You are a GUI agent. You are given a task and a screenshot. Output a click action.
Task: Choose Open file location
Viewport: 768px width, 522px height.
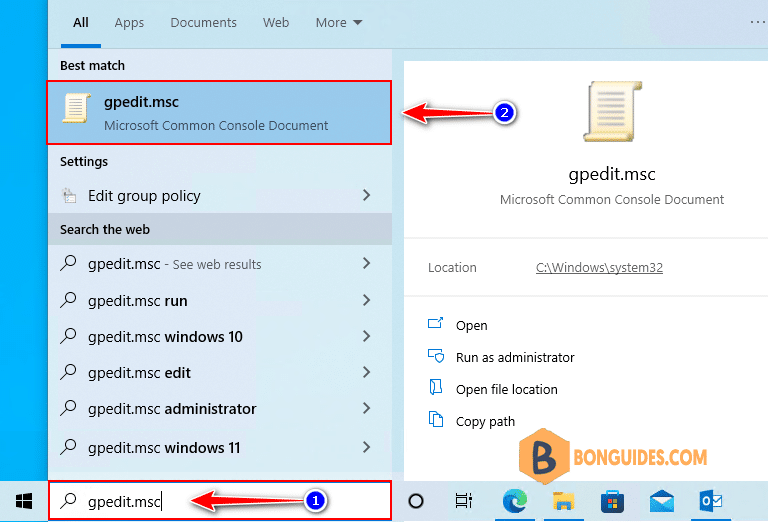coord(506,389)
